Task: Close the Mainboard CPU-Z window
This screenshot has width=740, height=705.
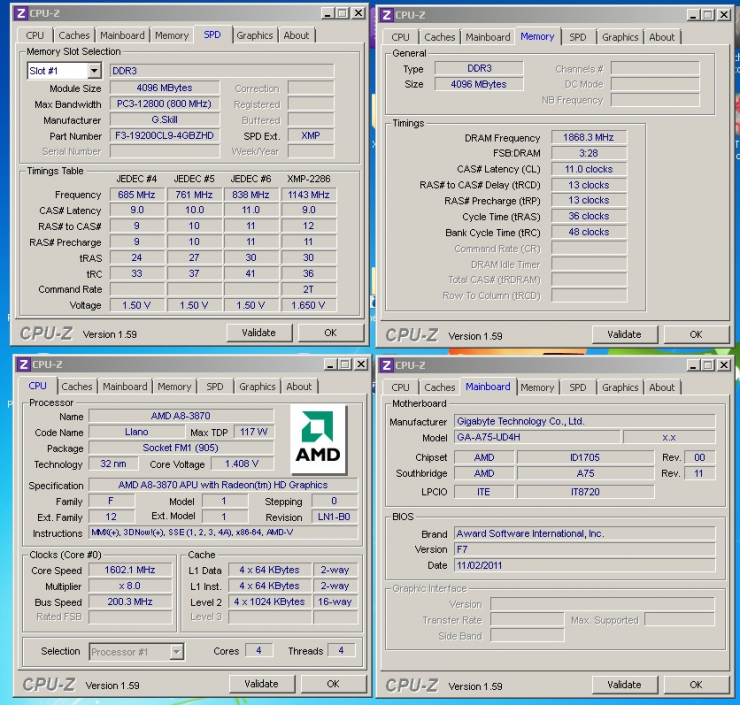Action: [x=723, y=365]
